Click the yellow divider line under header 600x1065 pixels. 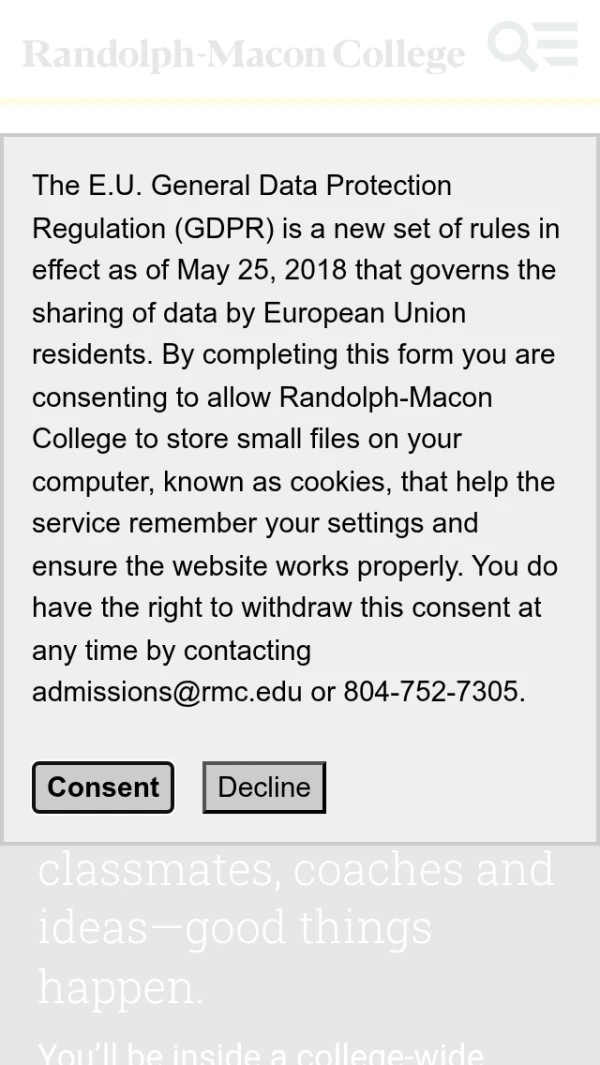click(x=300, y=101)
